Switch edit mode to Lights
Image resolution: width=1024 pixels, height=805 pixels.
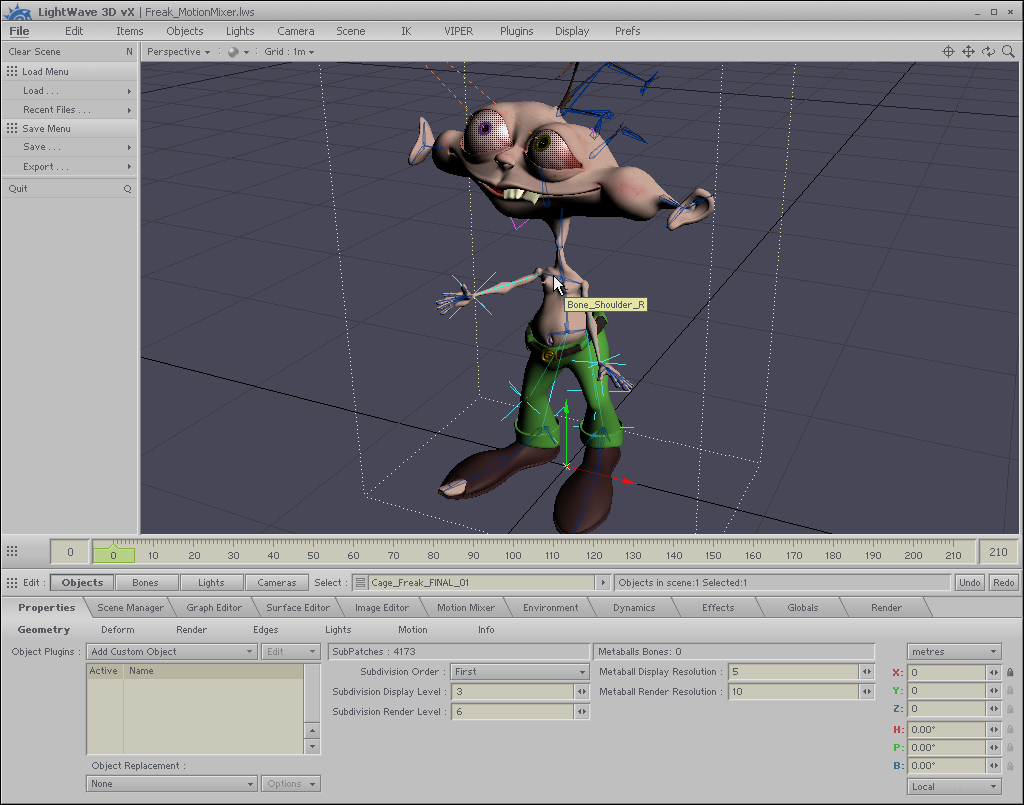(211, 582)
